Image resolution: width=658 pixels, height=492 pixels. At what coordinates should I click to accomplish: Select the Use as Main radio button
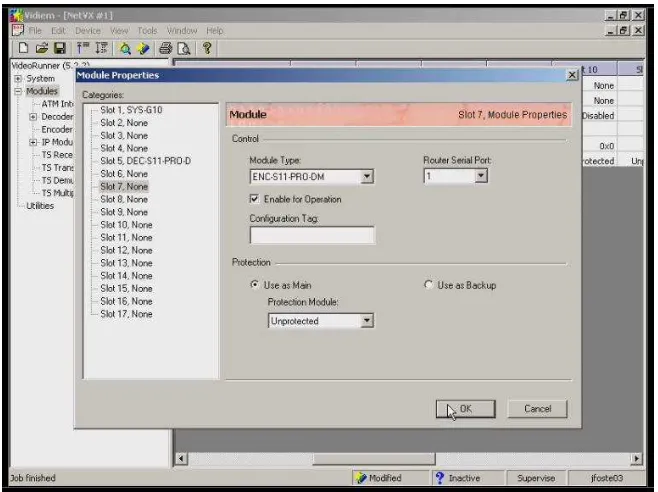254,285
